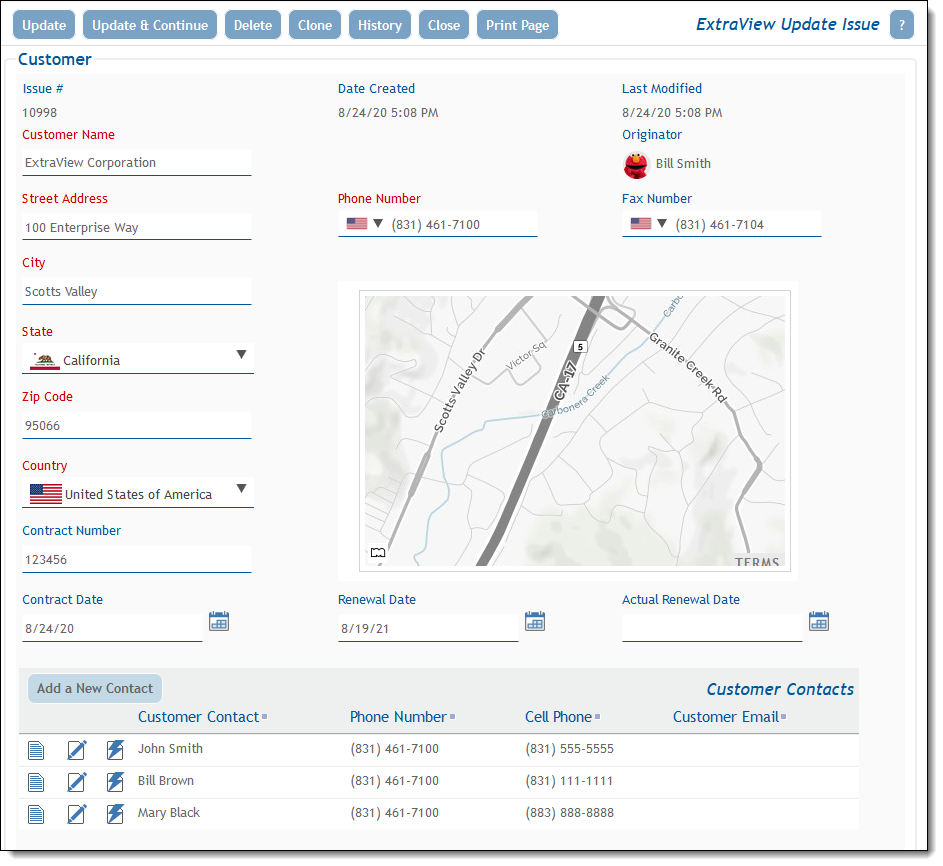
Task: Open the Renewal Date calendar picker
Action: [x=535, y=621]
